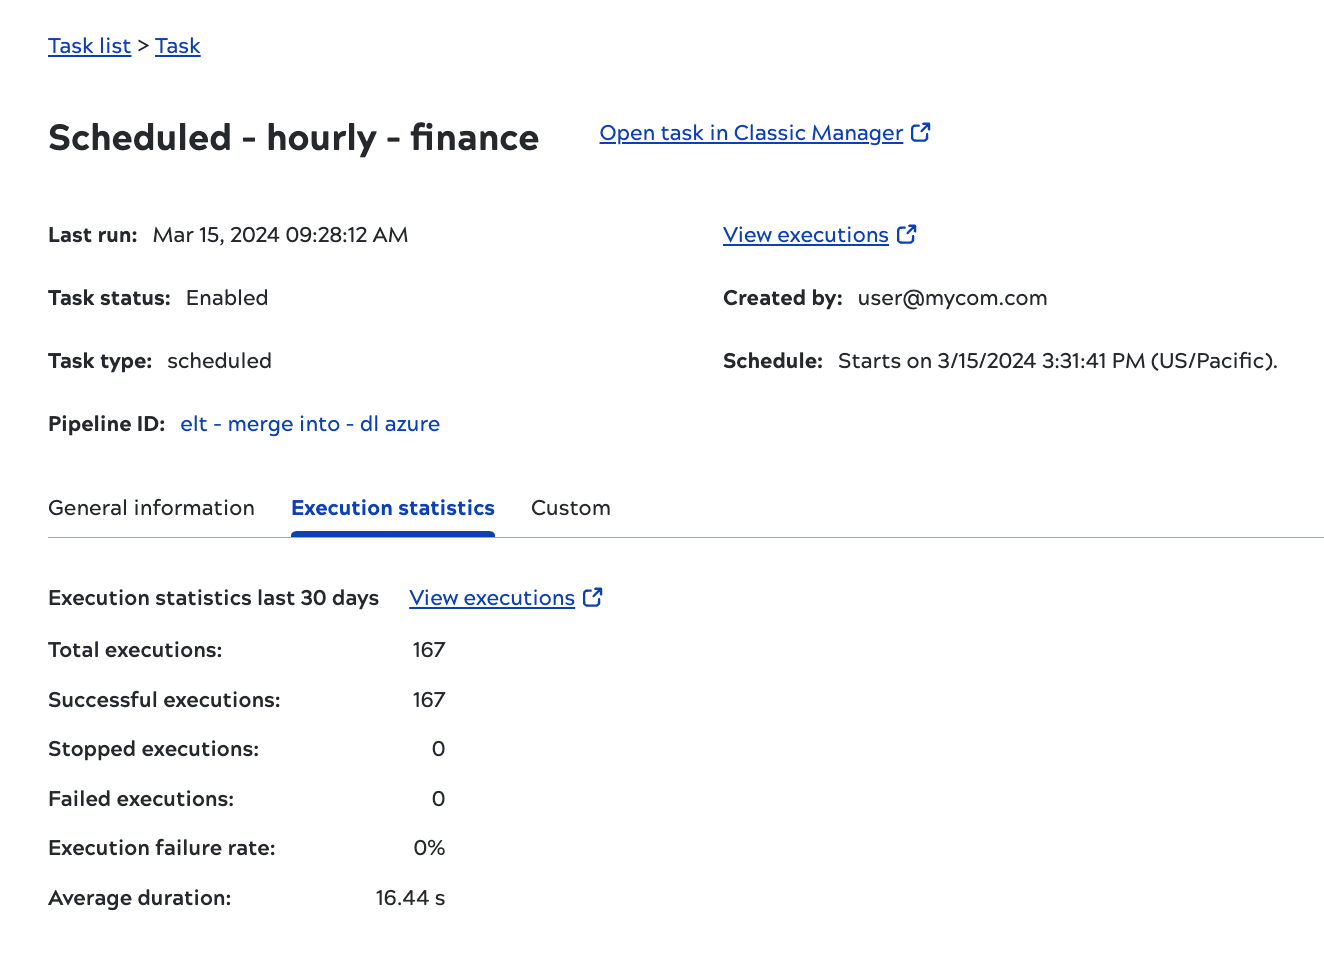Click the user@mycom.com creator email
Screen dimensions: 1324x954
[951, 298]
